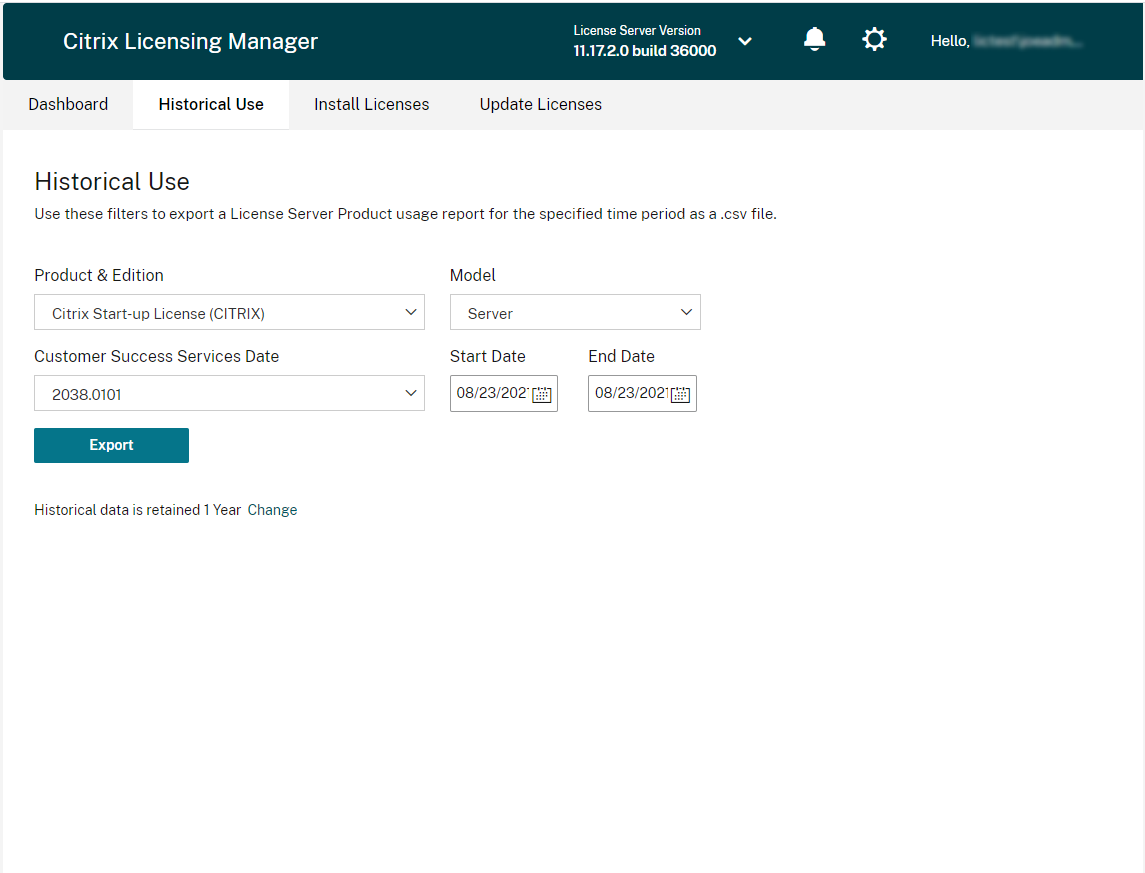This screenshot has width=1145, height=873.
Task: Expand the License Server Version chevron
Action: 745,41
